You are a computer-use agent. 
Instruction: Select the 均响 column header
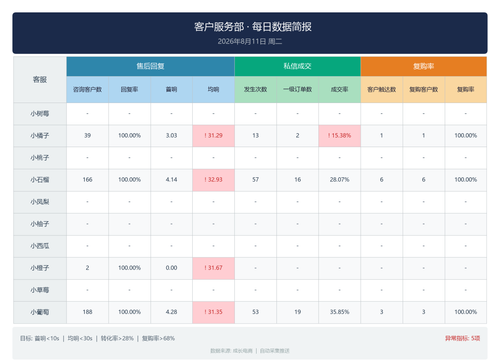pos(213,89)
